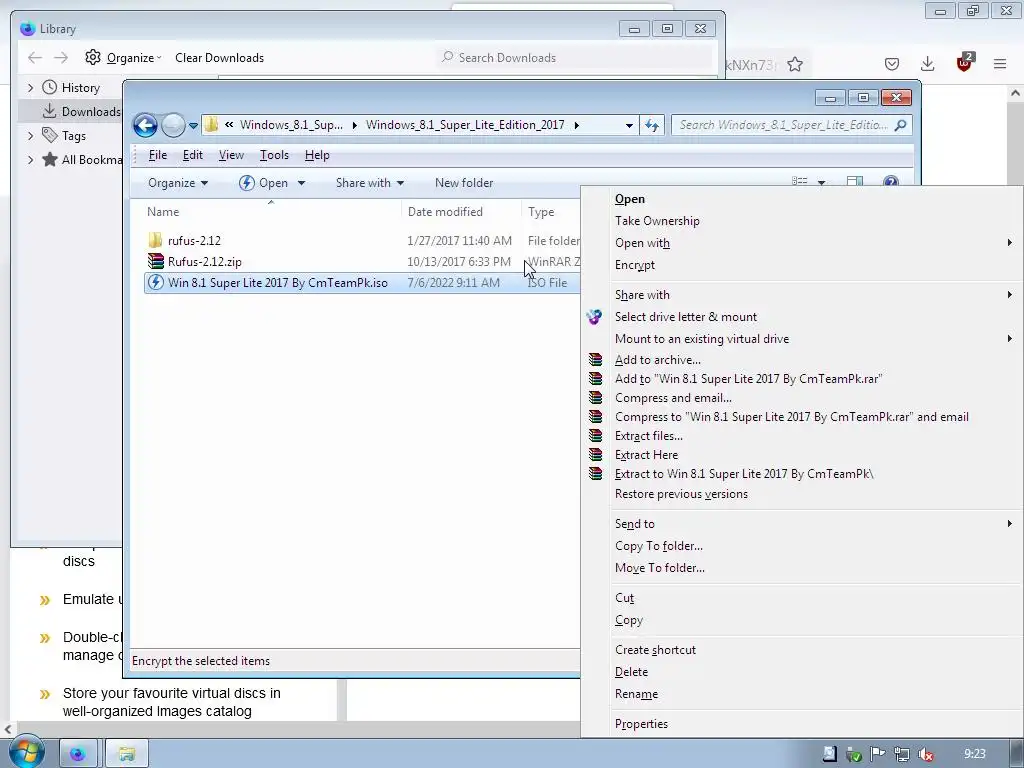Screen dimensions: 1024x768
Task: Click the change view icon in Explorer toolbar
Action: 800,182
